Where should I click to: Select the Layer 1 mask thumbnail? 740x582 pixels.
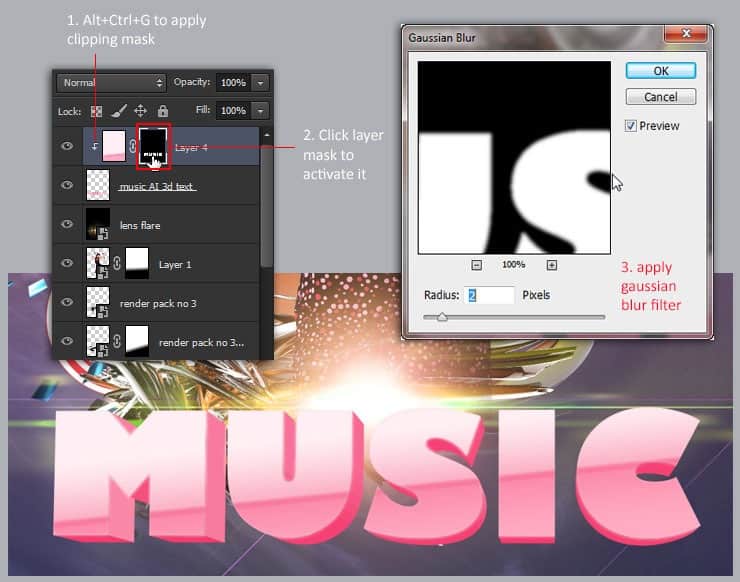[137, 263]
